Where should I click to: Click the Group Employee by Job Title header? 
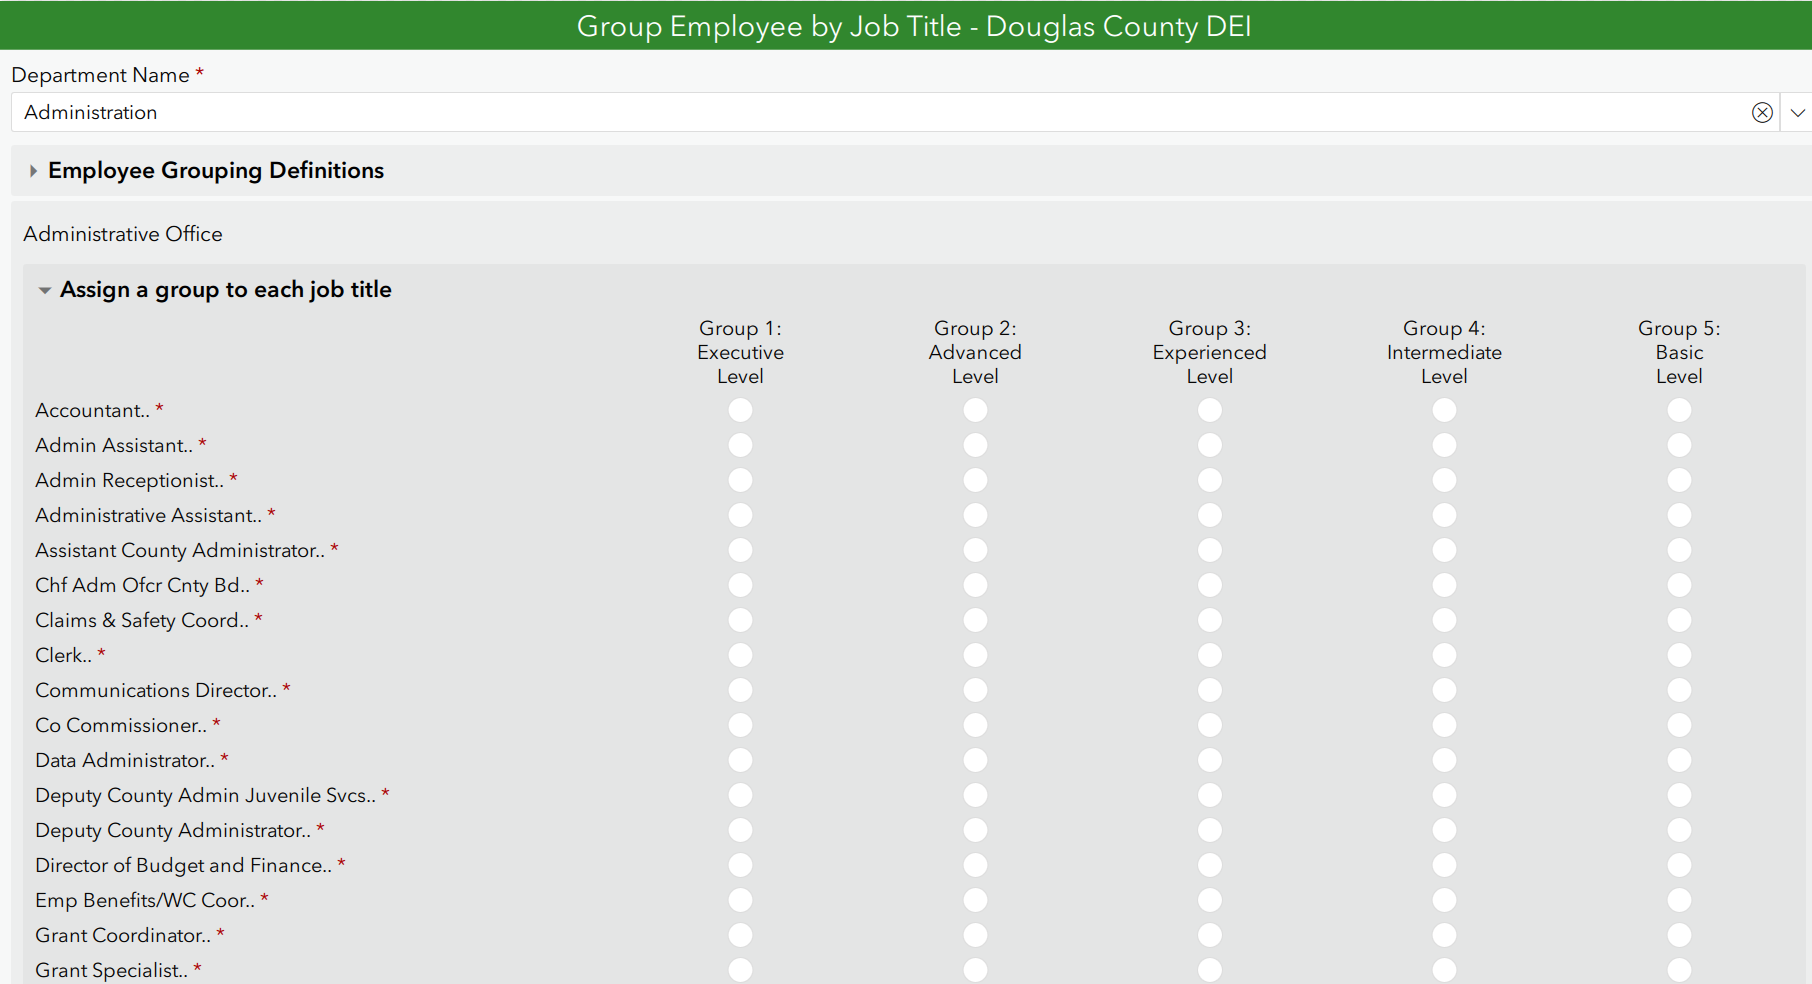[914, 26]
